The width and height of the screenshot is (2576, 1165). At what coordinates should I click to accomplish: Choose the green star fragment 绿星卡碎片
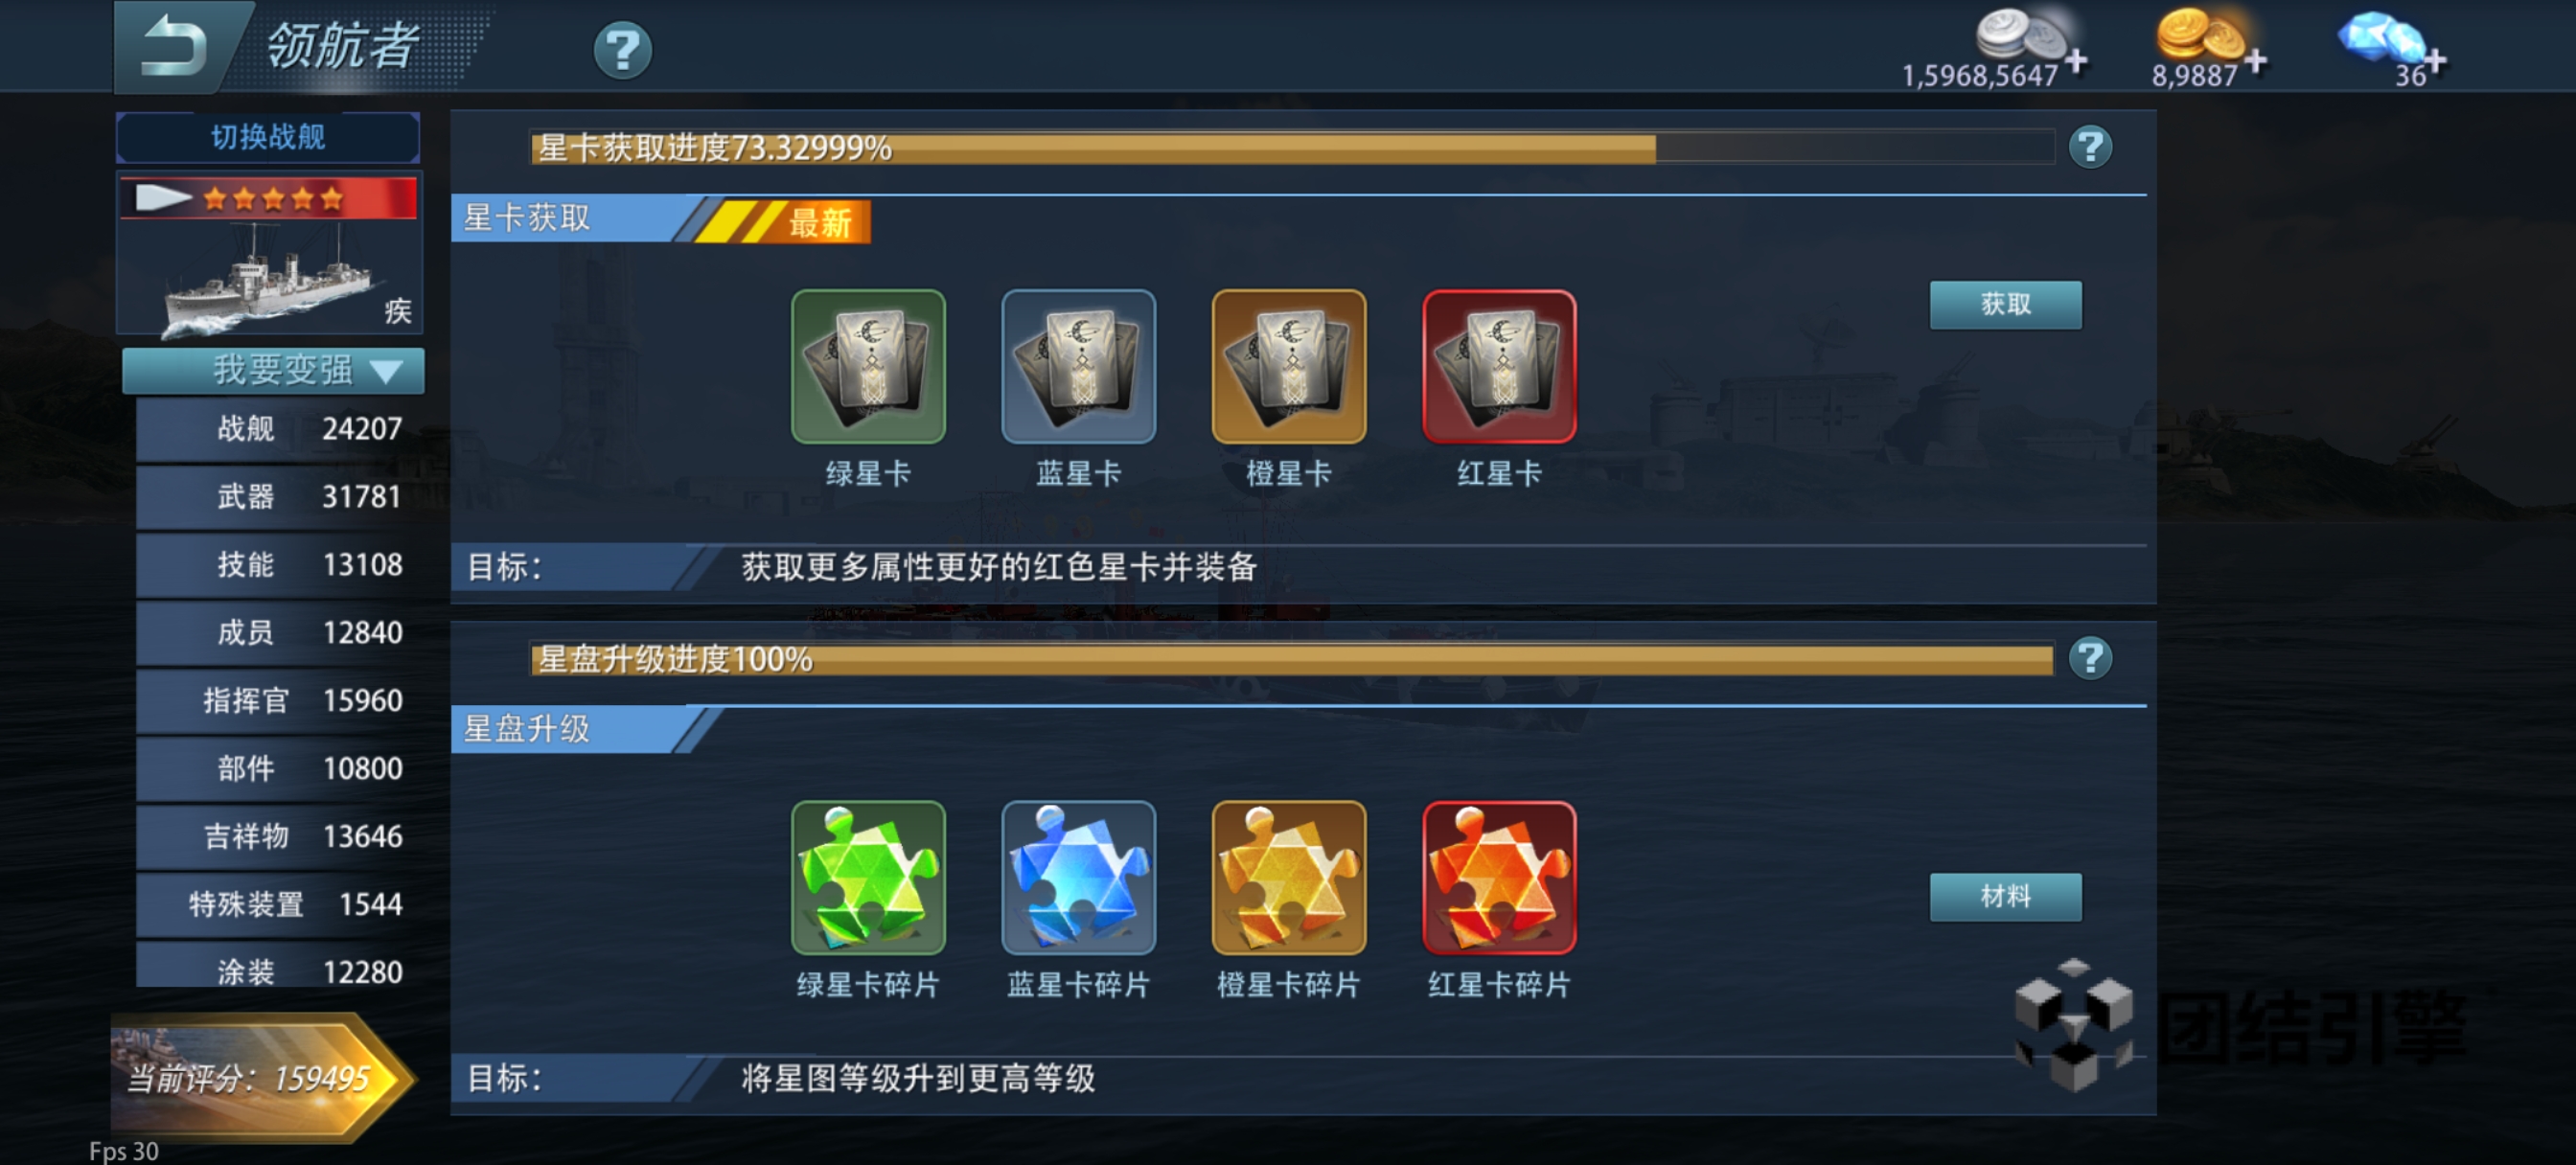coord(867,878)
